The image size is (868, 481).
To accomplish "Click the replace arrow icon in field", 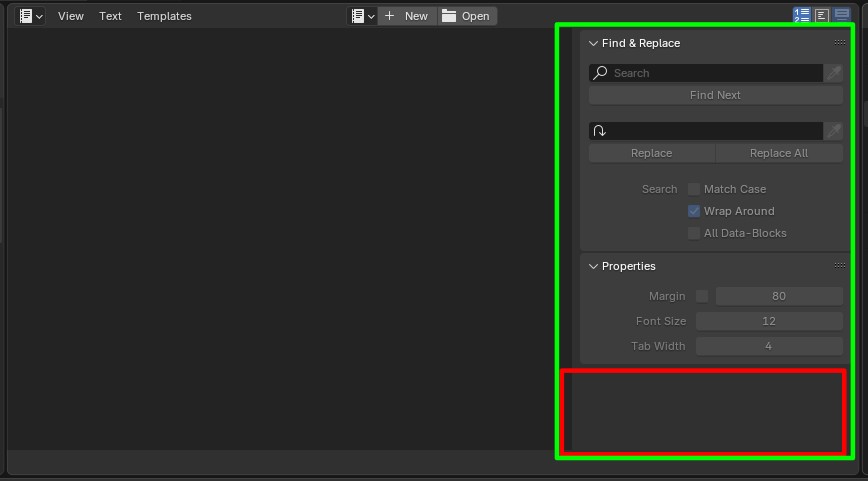I will tap(600, 131).
